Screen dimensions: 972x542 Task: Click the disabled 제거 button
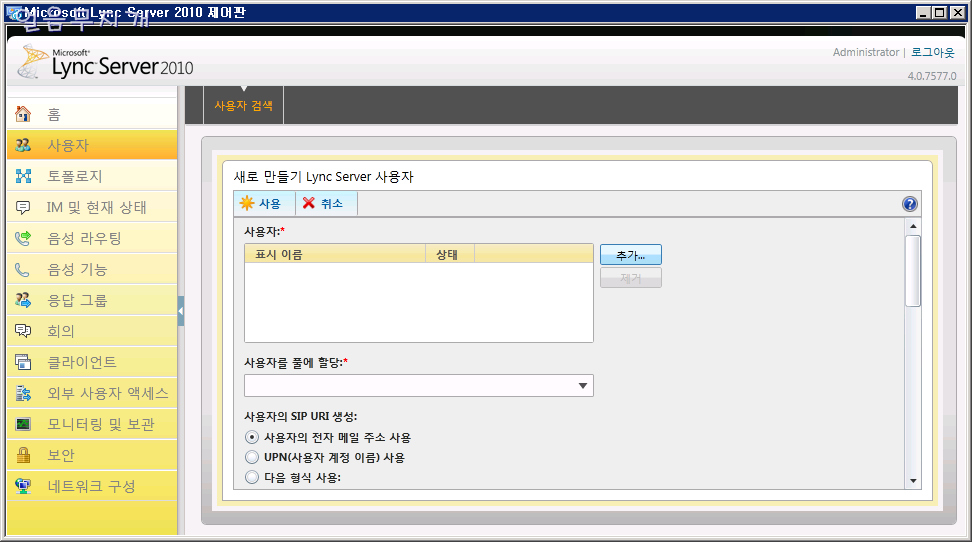coord(630,278)
